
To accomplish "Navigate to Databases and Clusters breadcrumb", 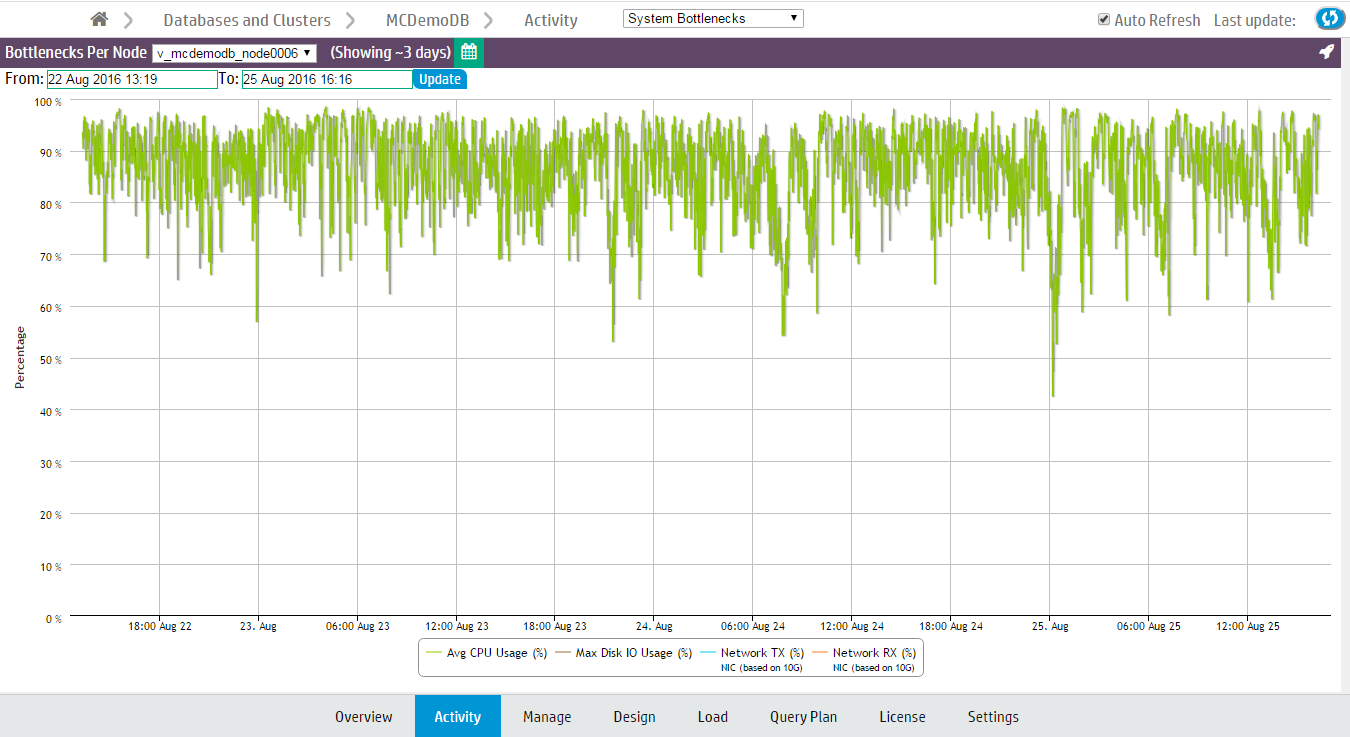I will pos(247,20).
